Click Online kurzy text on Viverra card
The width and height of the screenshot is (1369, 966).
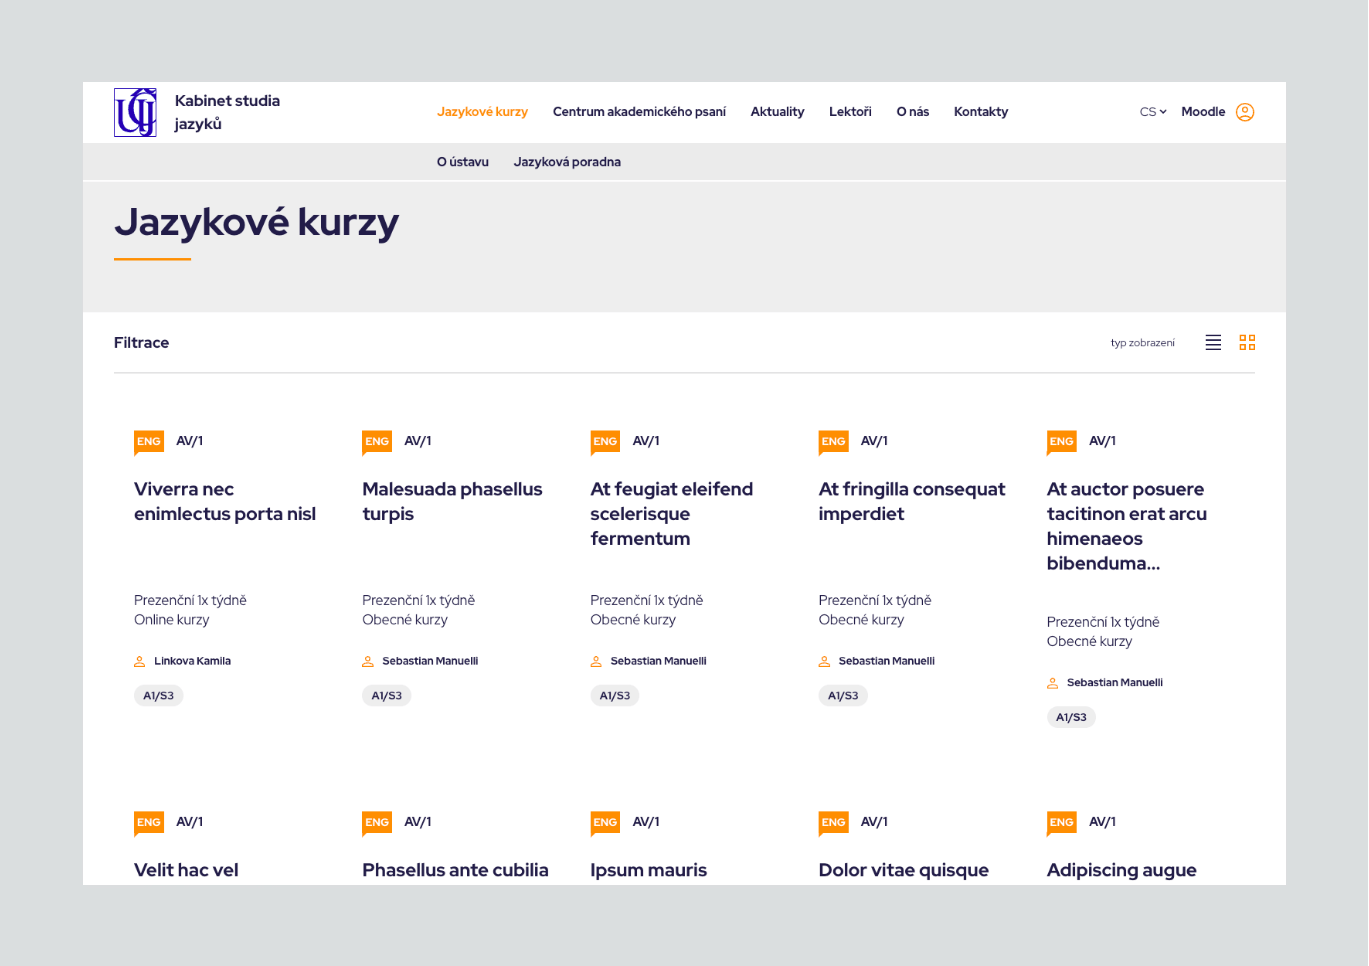pyautogui.click(x=172, y=620)
